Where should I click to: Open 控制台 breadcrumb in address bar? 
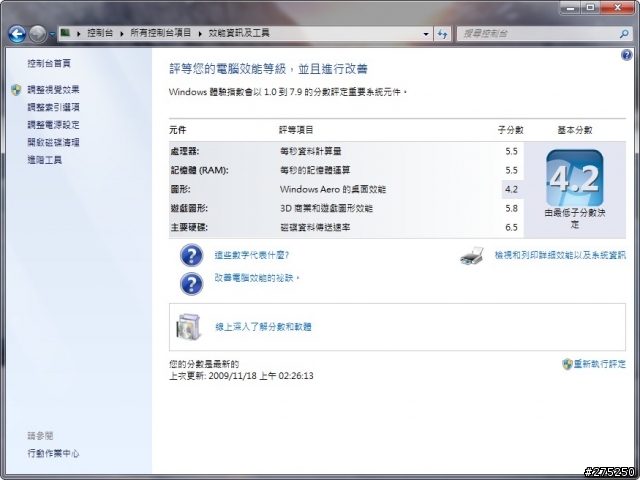pos(100,33)
